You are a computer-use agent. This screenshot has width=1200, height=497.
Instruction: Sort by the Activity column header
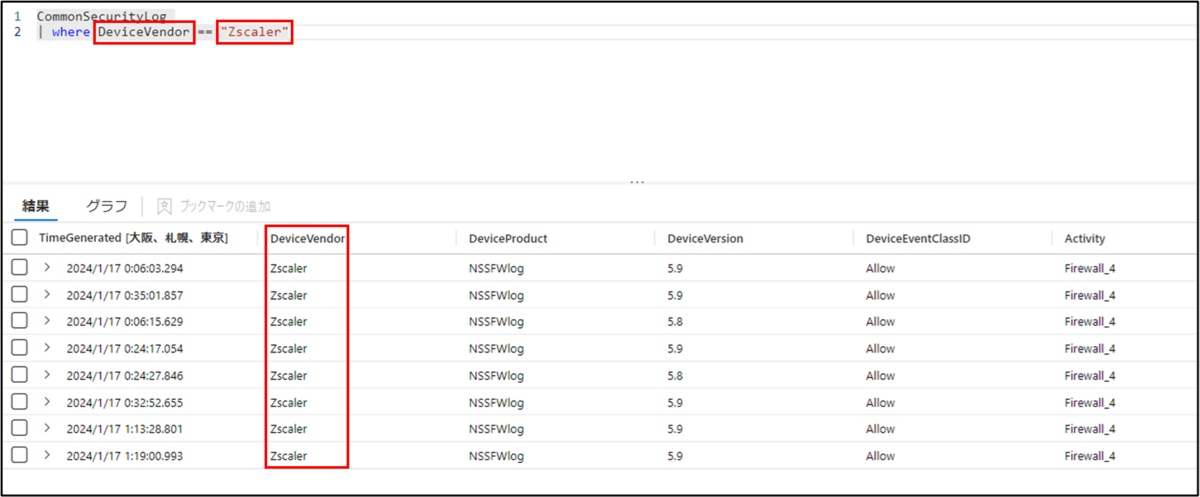pos(1085,238)
